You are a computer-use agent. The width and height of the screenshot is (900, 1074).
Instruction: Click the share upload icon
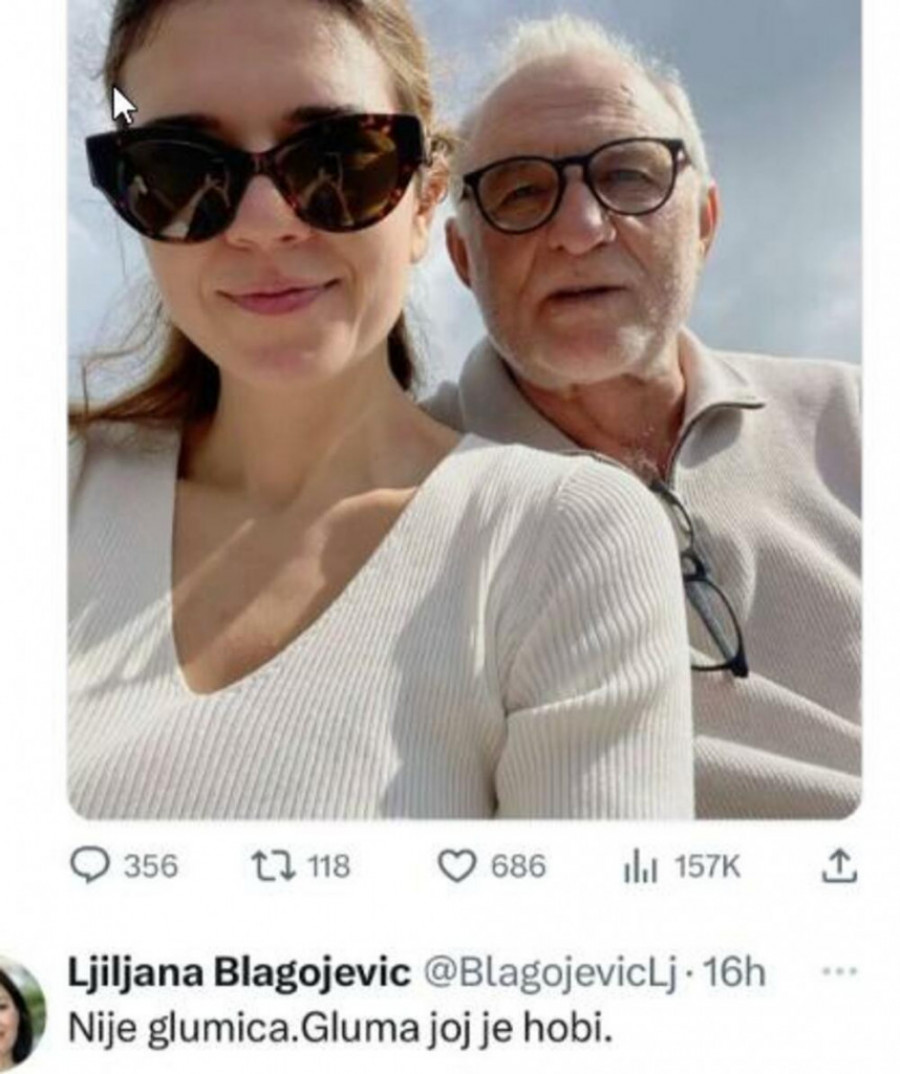[839, 865]
